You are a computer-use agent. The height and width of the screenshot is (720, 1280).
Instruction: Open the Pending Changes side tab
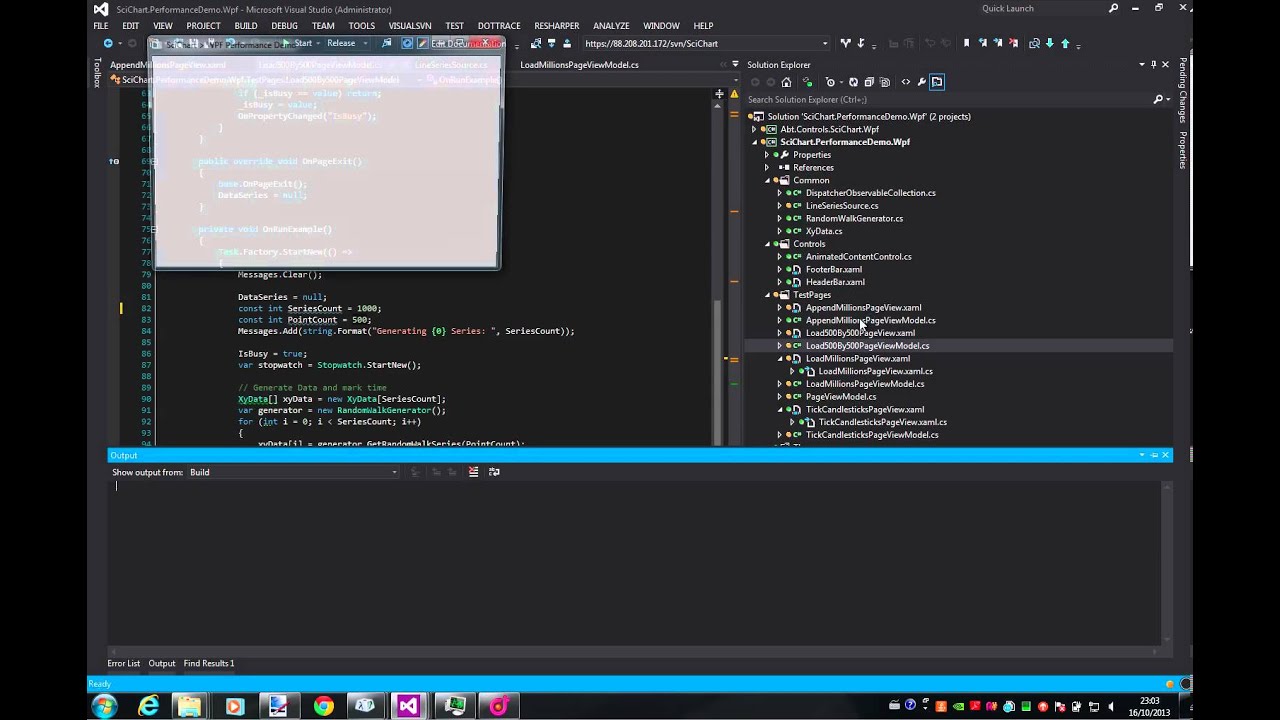[1182, 90]
